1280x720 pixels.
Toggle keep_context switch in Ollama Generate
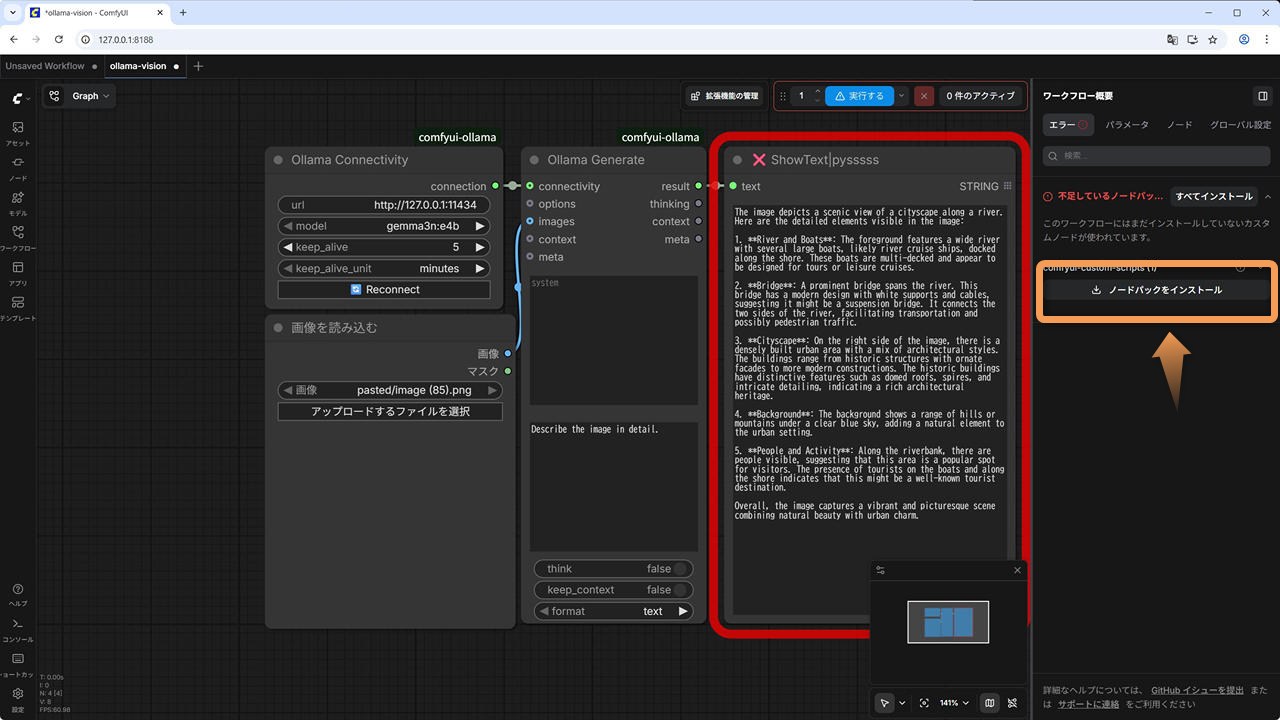[679, 590]
